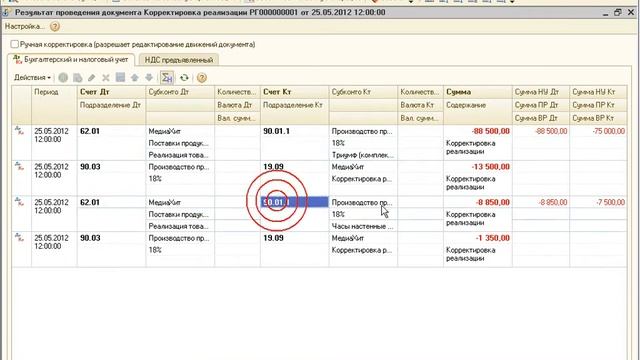Open the Действия dropdown menu
The image size is (640, 360).
[x=32, y=78]
